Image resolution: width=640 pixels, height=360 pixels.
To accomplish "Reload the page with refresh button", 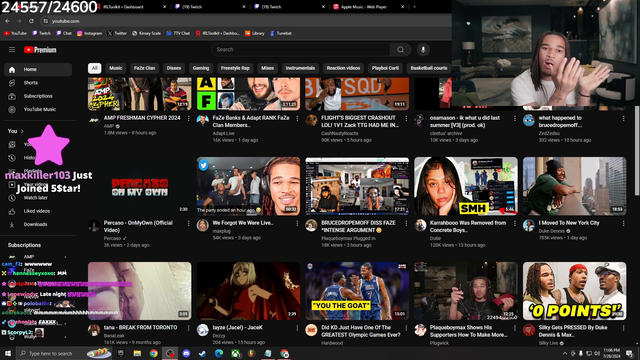I will coord(31,21).
